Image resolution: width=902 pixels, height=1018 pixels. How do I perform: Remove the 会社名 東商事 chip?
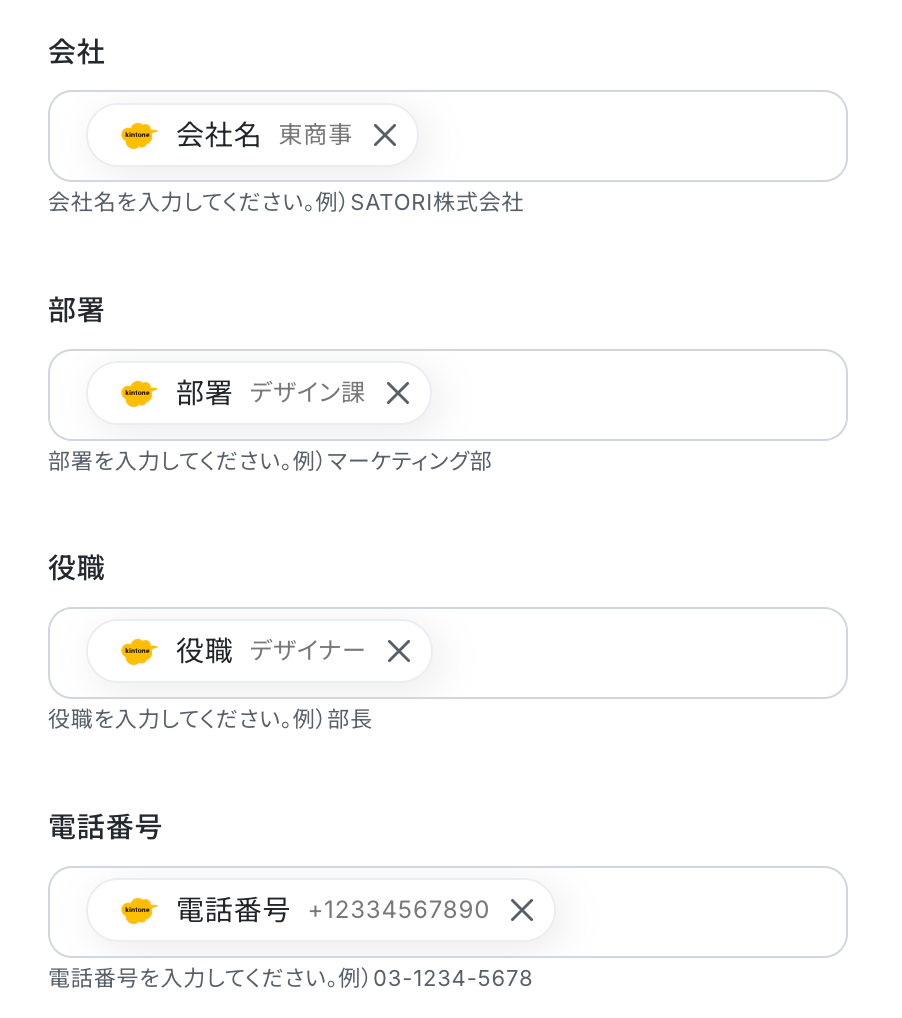coord(385,135)
